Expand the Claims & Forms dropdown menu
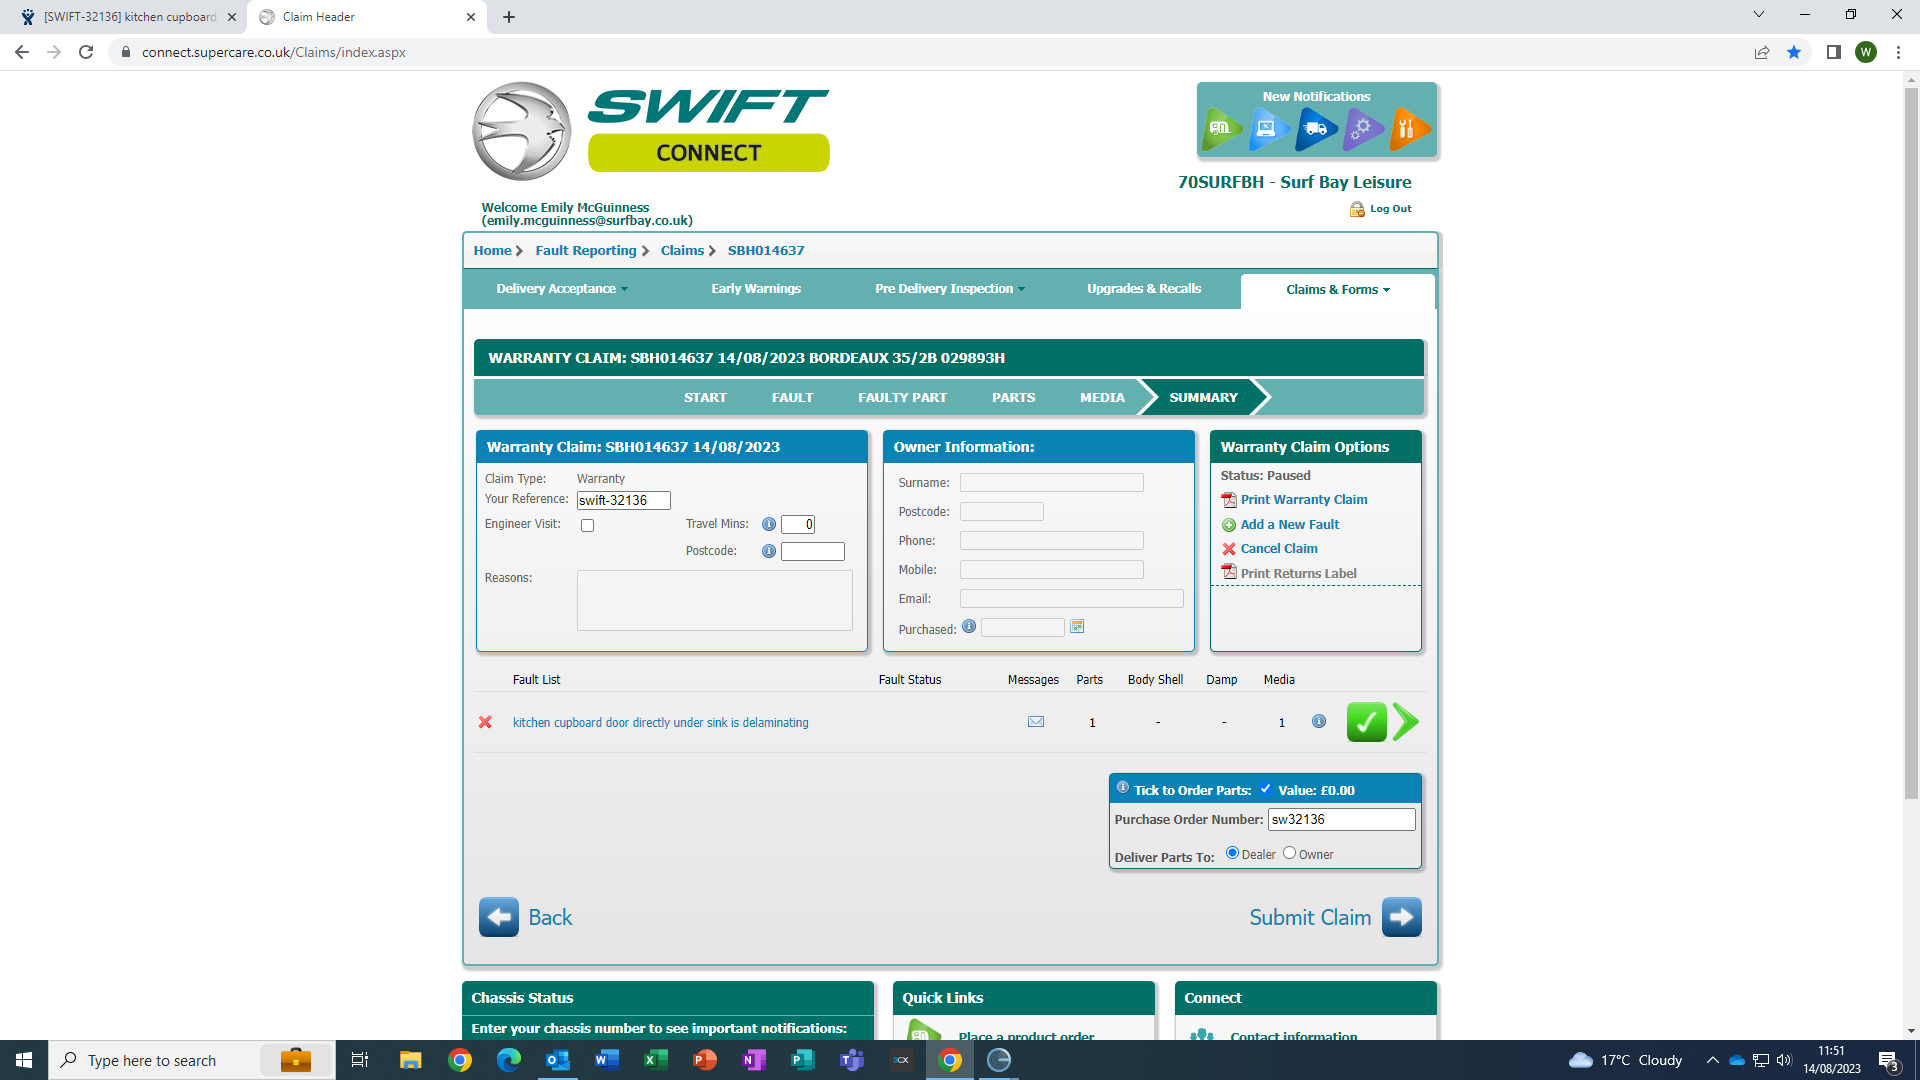Image resolution: width=1920 pixels, height=1080 pixels. click(x=1338, y=290)
